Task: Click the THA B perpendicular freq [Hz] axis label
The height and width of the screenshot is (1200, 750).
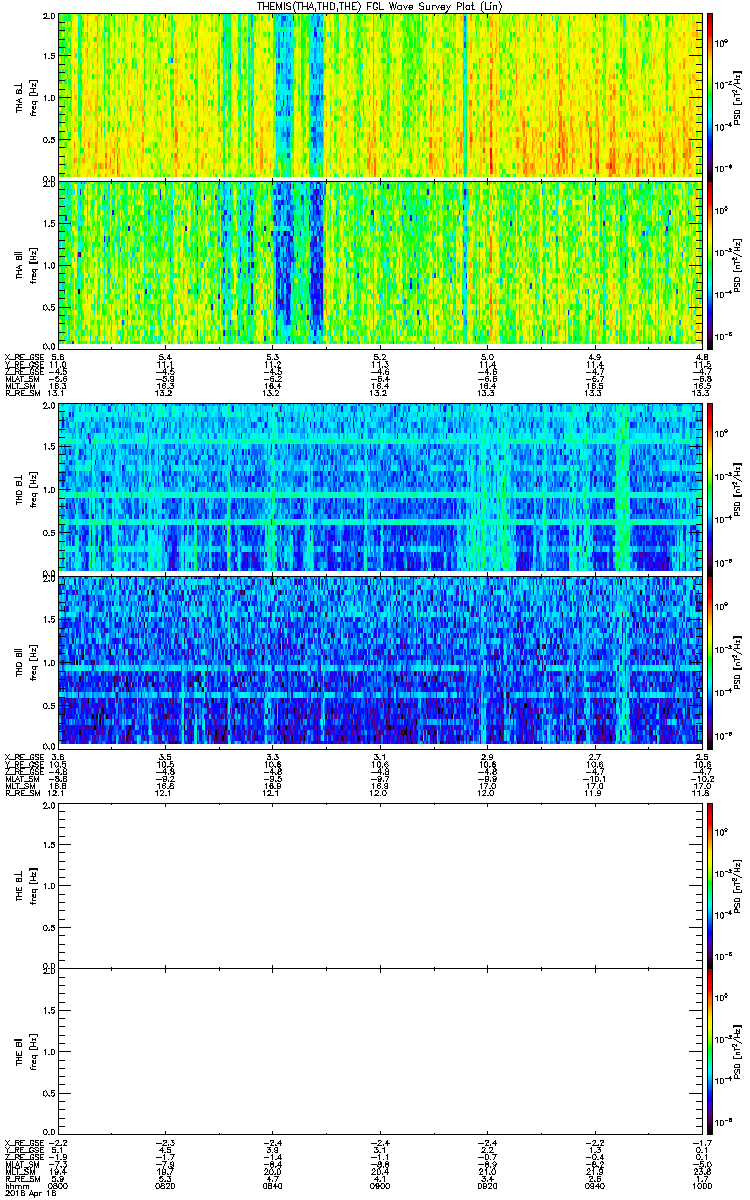Action: pos(33,96)
